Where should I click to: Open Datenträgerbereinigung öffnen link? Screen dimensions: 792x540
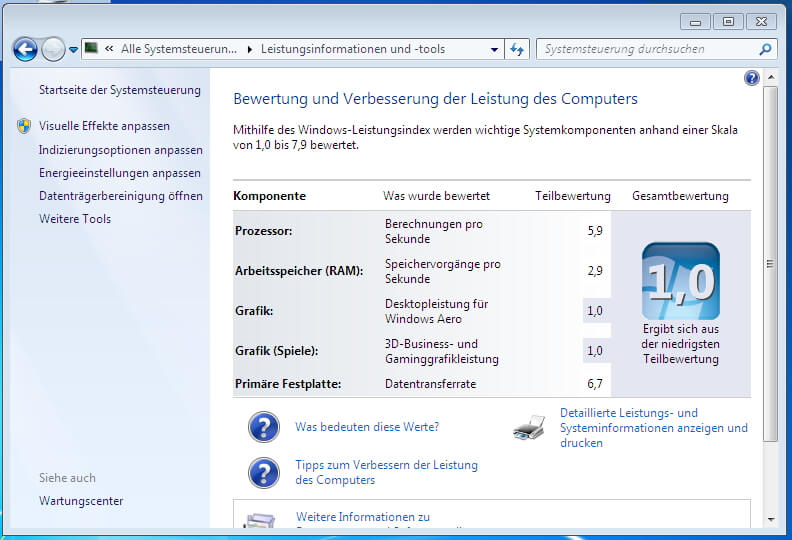[121, 195]
